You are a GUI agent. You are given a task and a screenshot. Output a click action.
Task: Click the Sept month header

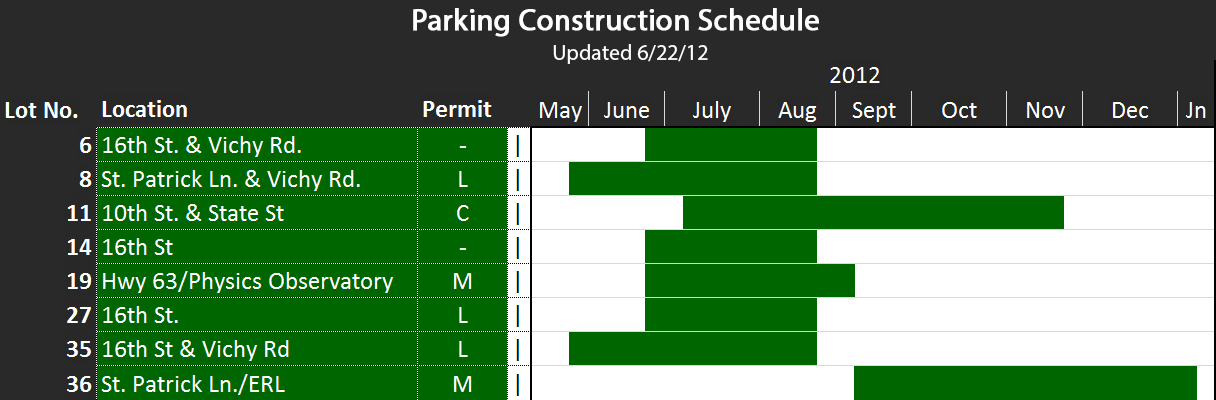[874, 110]
